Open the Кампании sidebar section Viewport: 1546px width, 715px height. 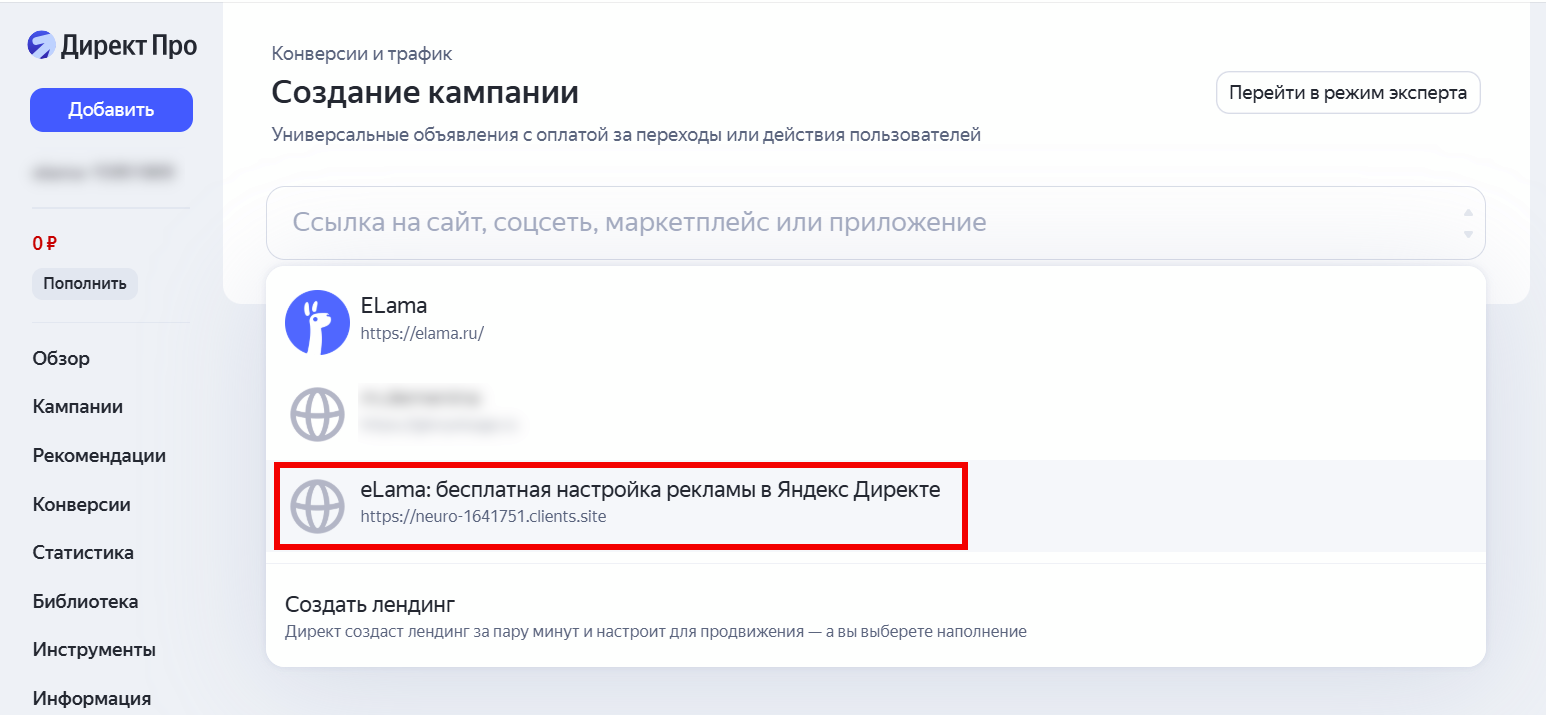pos(78,407)
